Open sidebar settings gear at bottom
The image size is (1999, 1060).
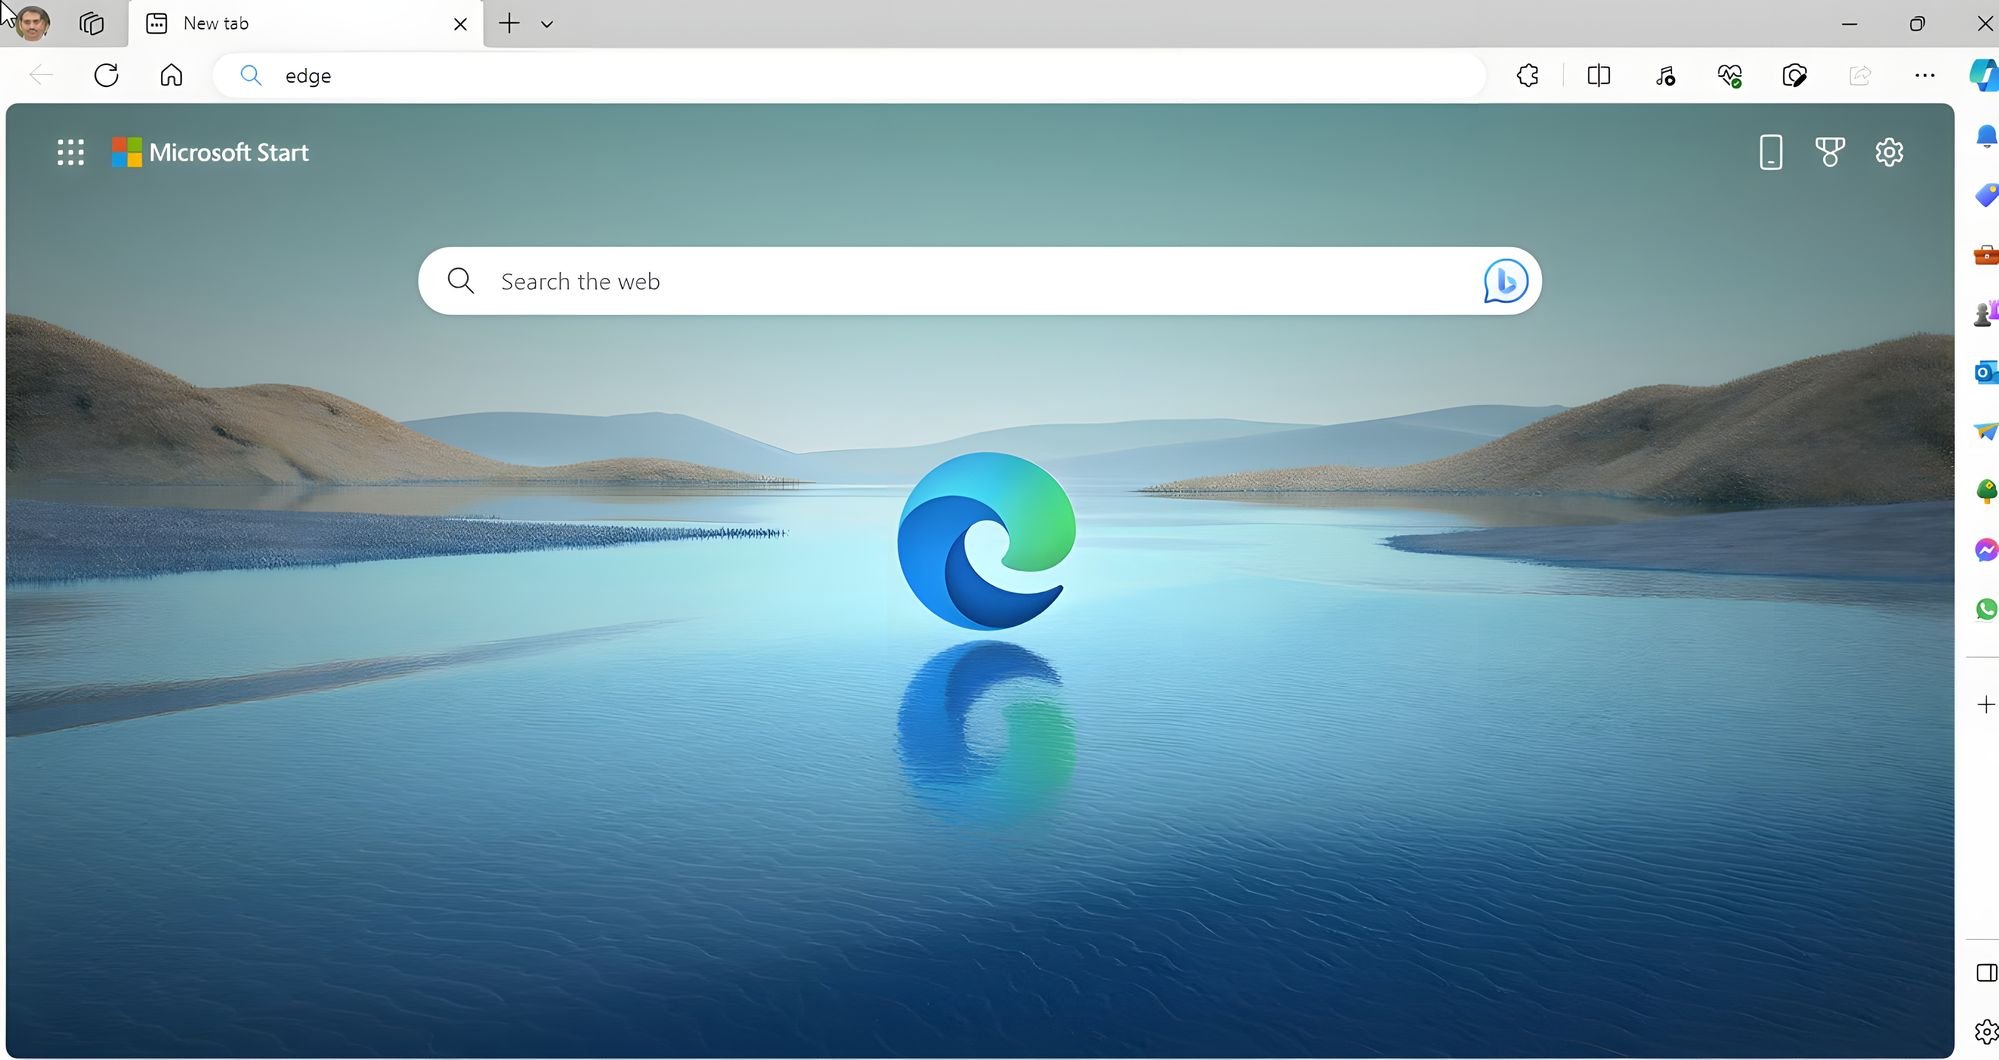click(x=1987, y=1031)
